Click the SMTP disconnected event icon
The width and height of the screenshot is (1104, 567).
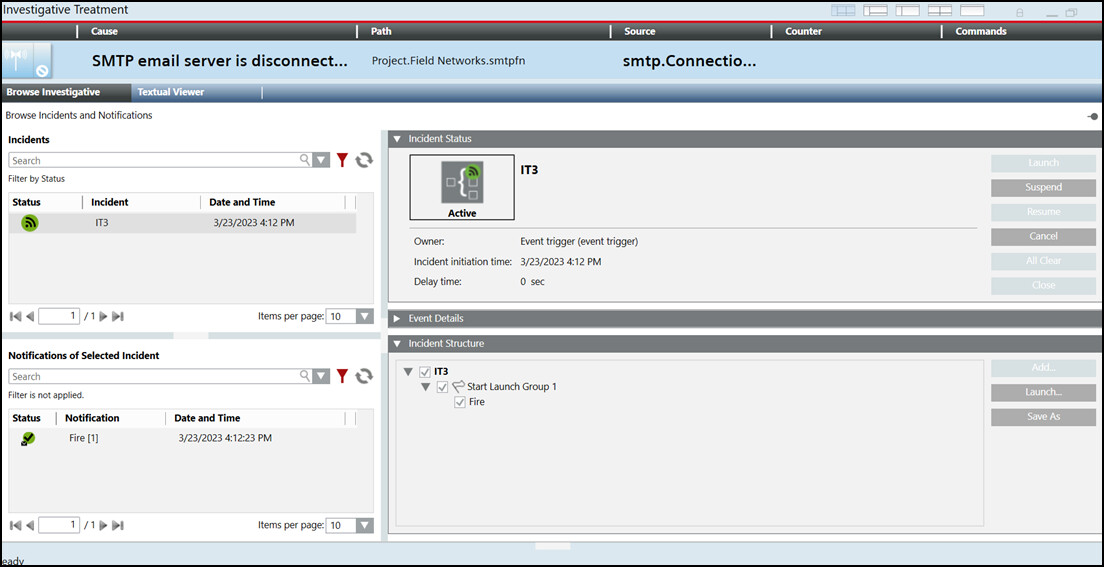click(27, 61)
